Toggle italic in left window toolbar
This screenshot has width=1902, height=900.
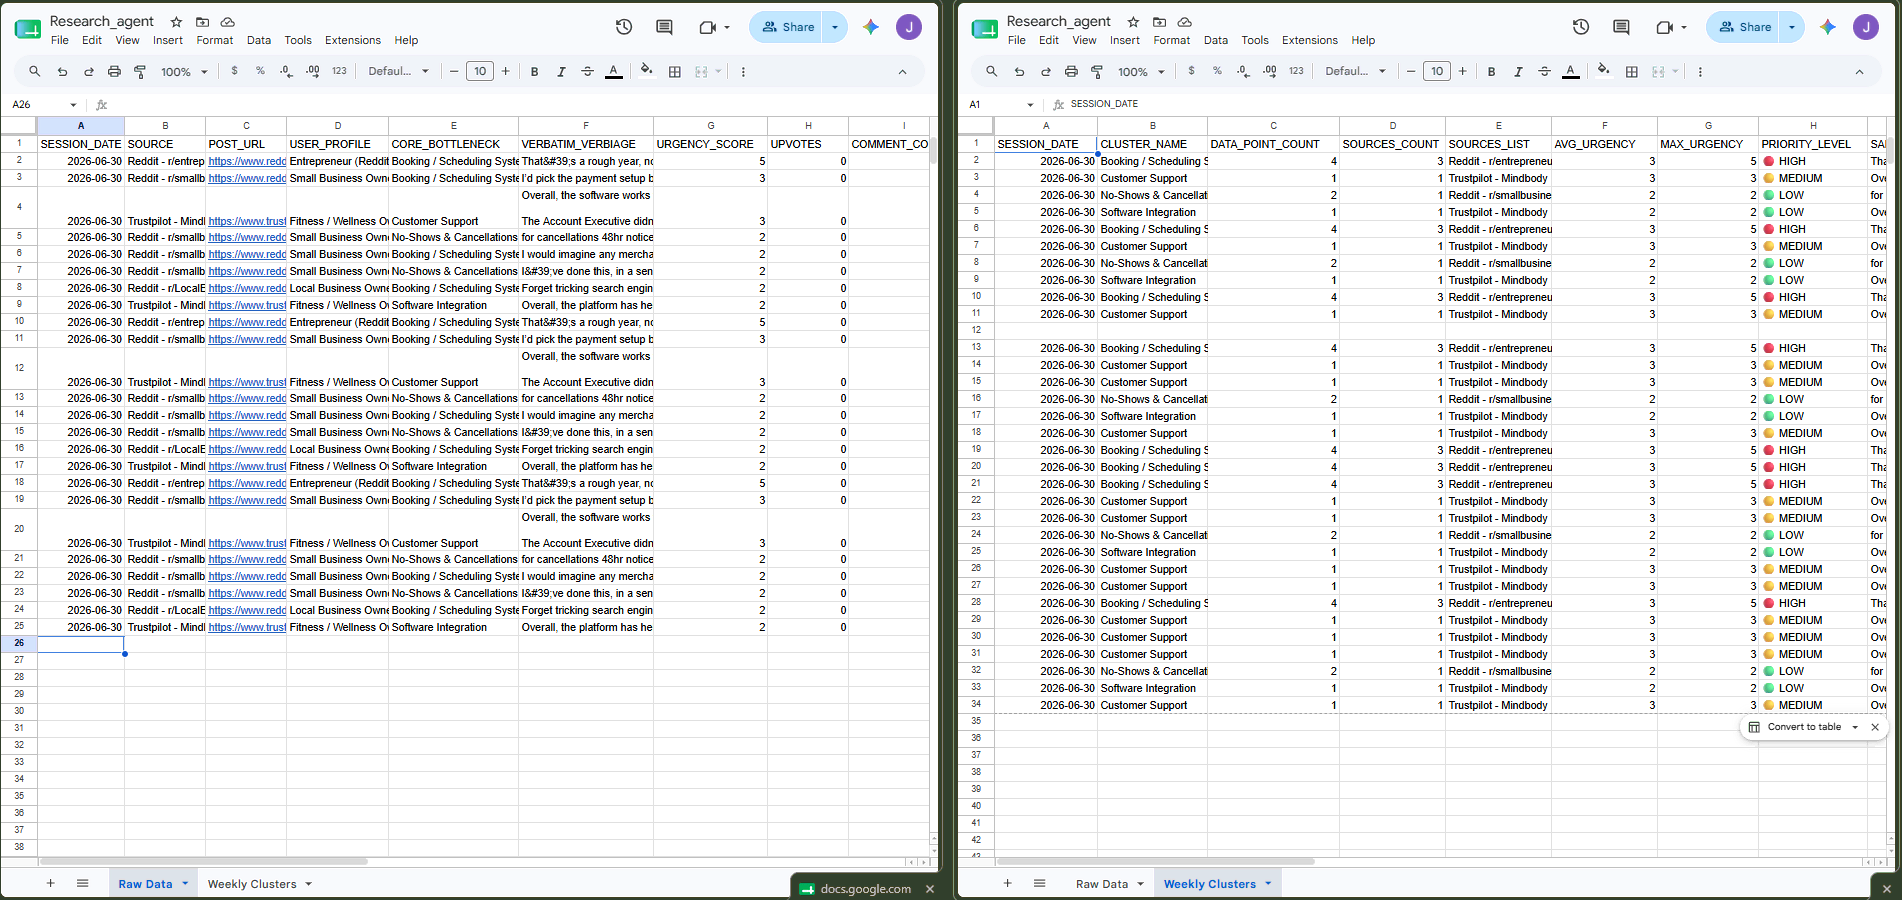pos(561,72)
